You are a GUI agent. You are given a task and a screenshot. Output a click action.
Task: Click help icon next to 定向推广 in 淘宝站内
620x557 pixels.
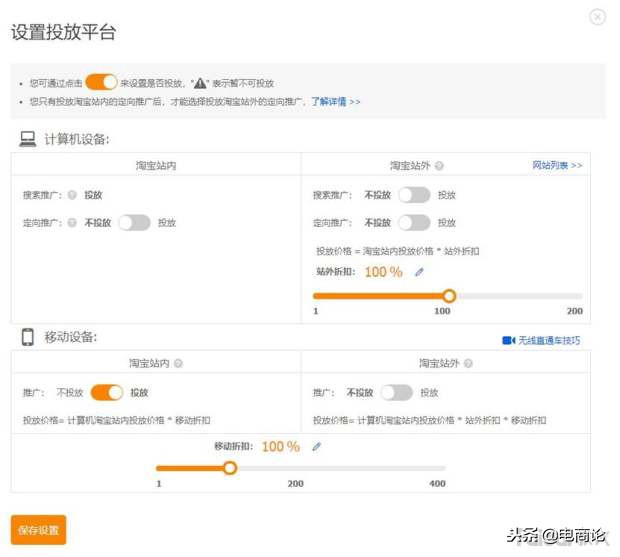[x=72, y=223]
